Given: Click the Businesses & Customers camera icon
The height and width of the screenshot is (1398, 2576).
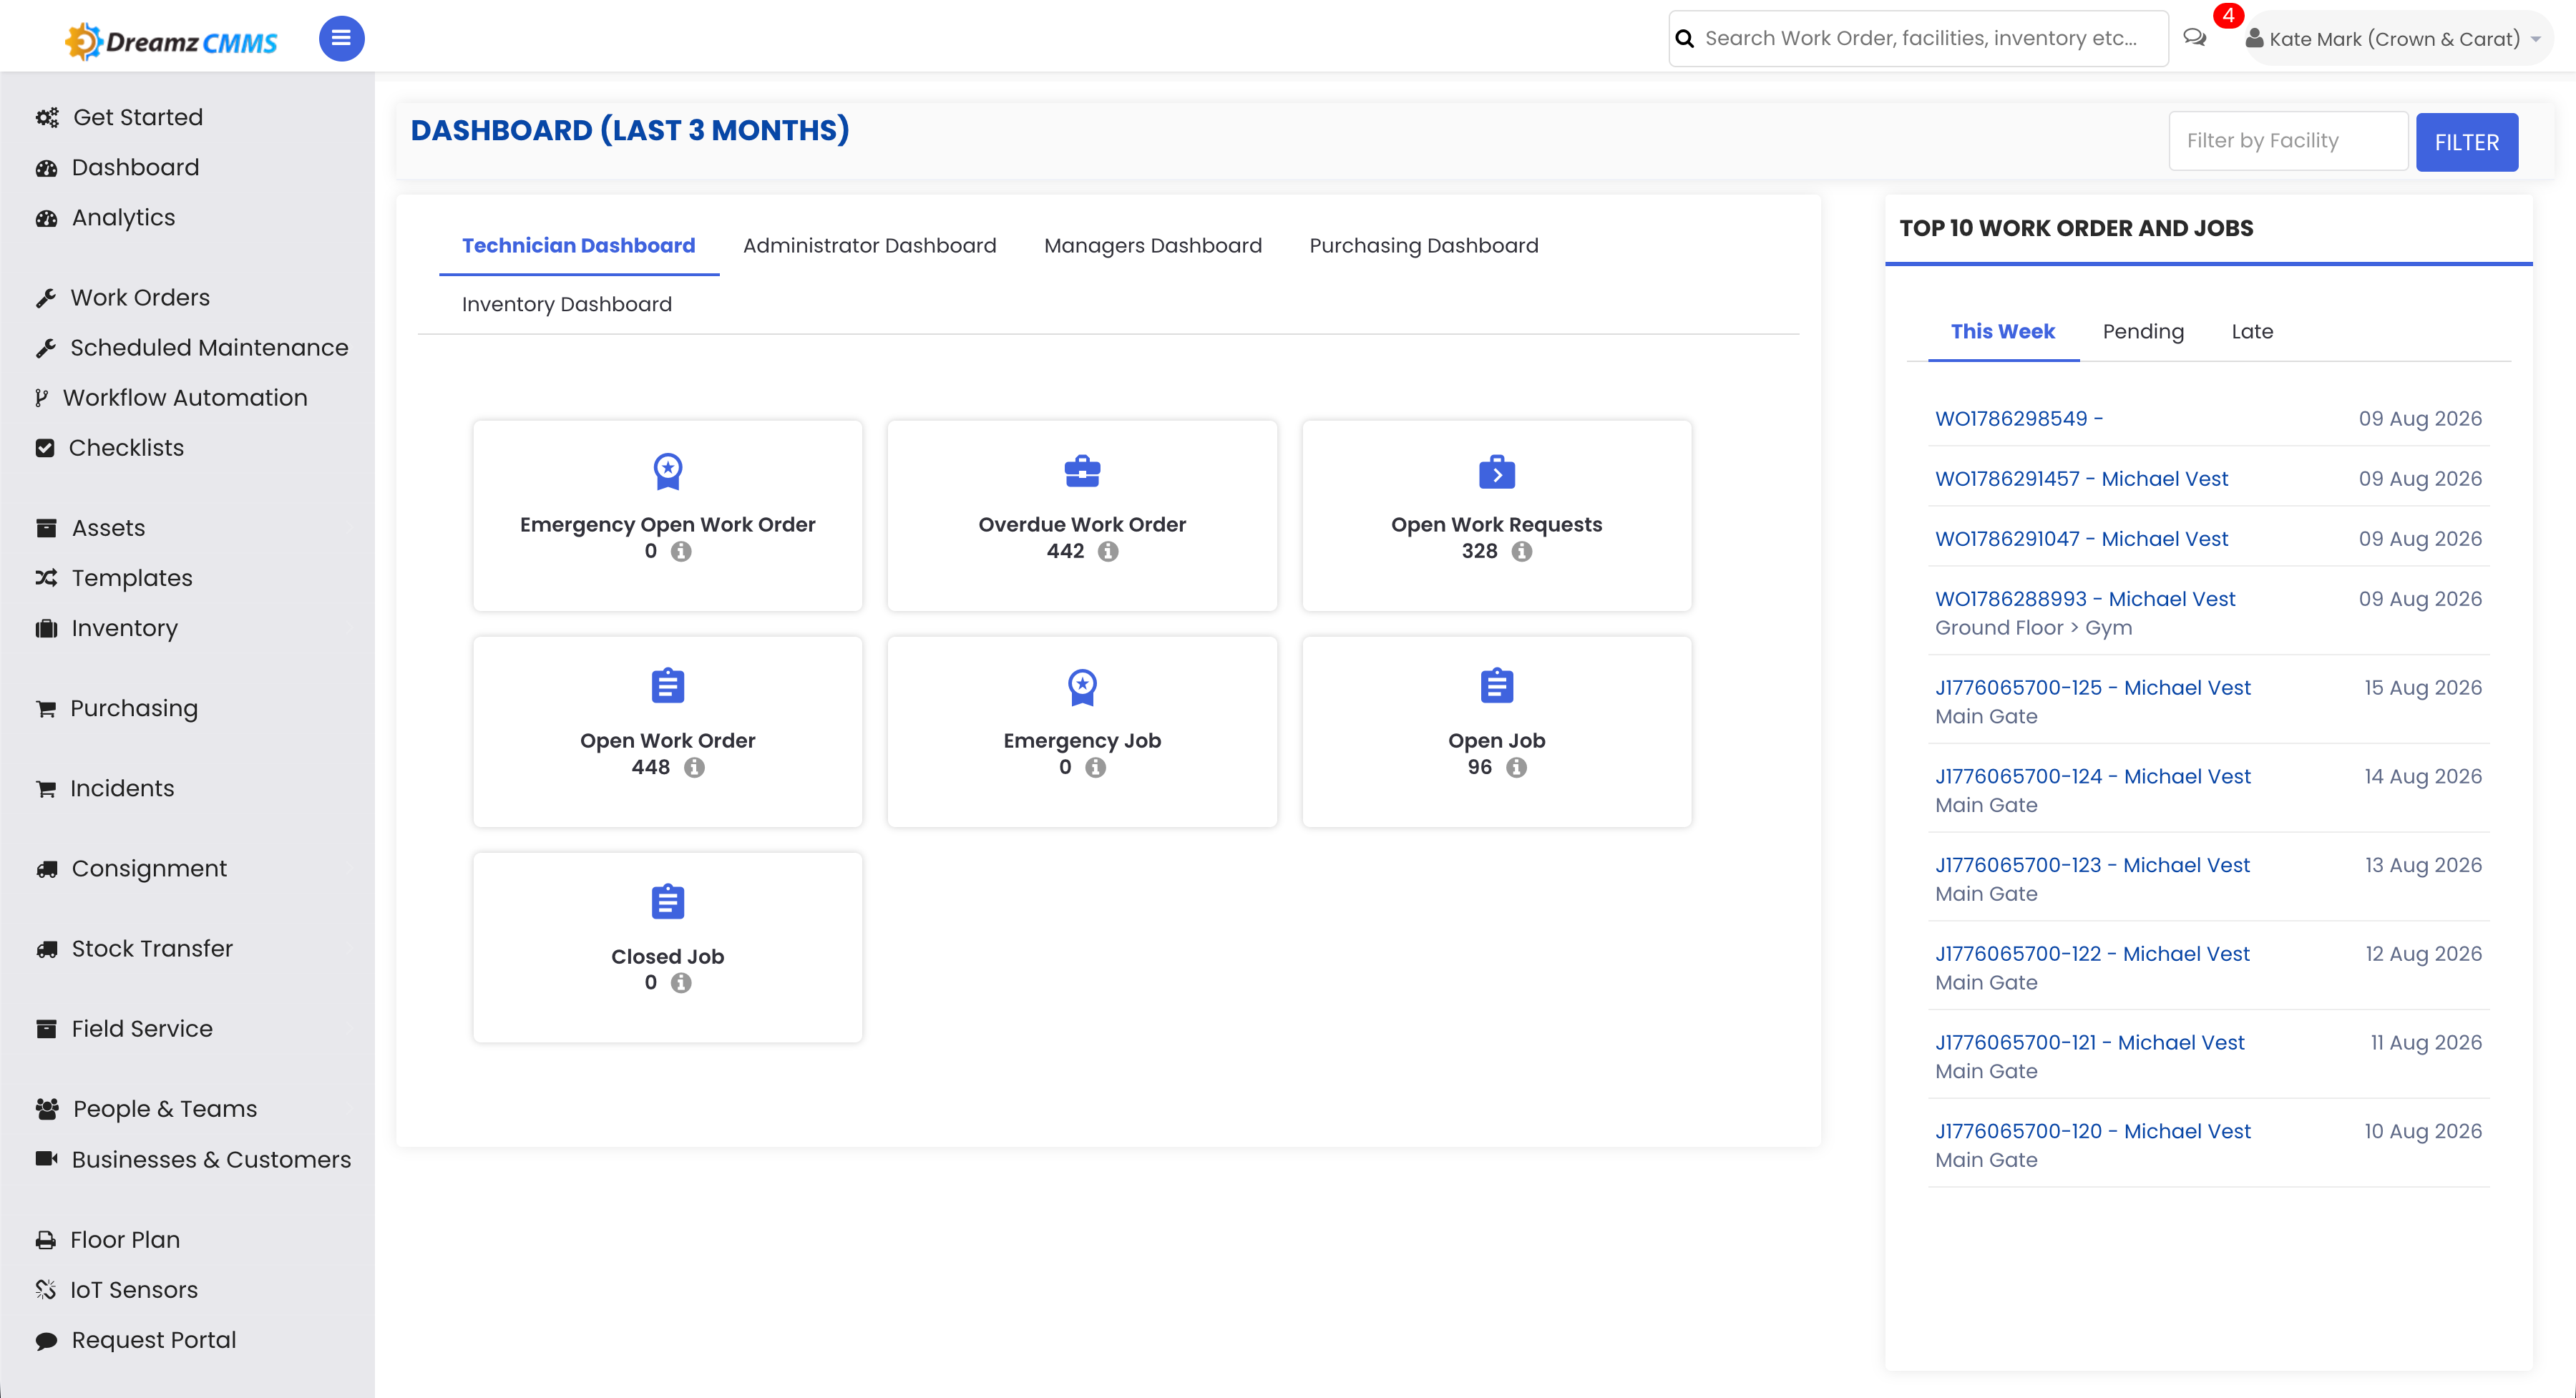Looking at the screenshot, I should point(46,1159).
